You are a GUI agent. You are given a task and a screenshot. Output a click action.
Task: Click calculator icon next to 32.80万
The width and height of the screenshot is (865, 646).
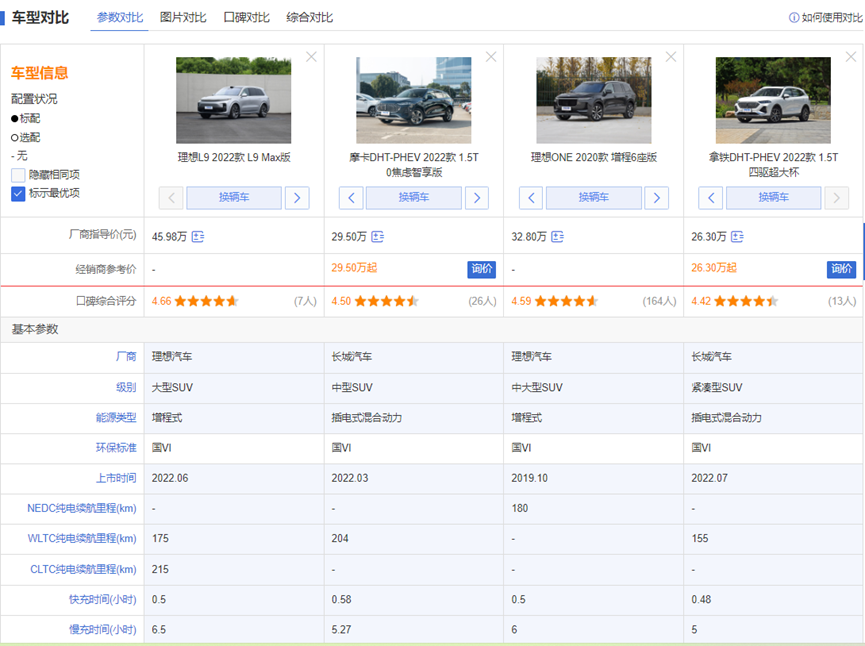click(x=557, y=237)
